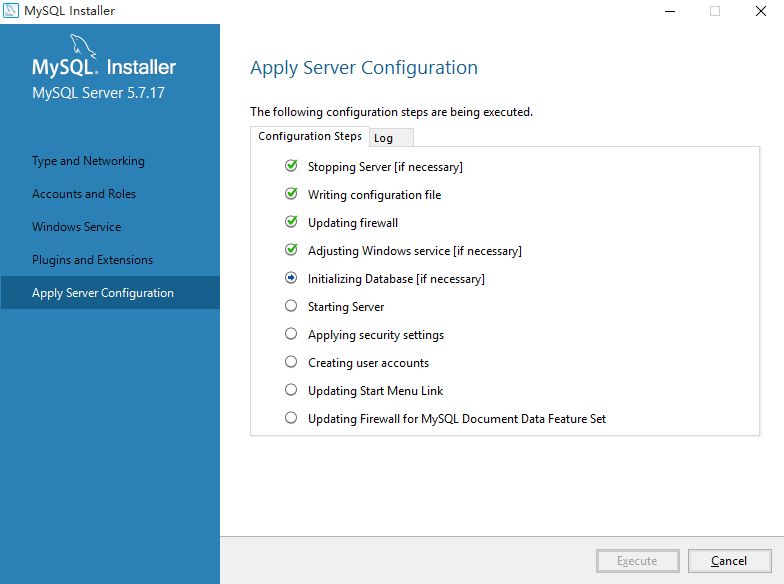Image resolution: width=784 pixels, height=584 pixels.
Task: Select the radio circle beside Starting Server
Action: click(x=291, y=306)
